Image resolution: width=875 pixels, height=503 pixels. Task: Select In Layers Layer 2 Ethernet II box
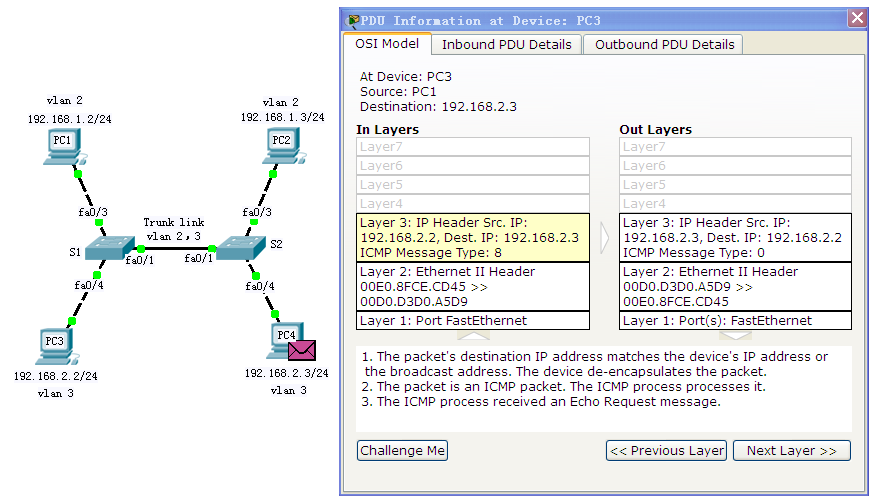point(473,287)
